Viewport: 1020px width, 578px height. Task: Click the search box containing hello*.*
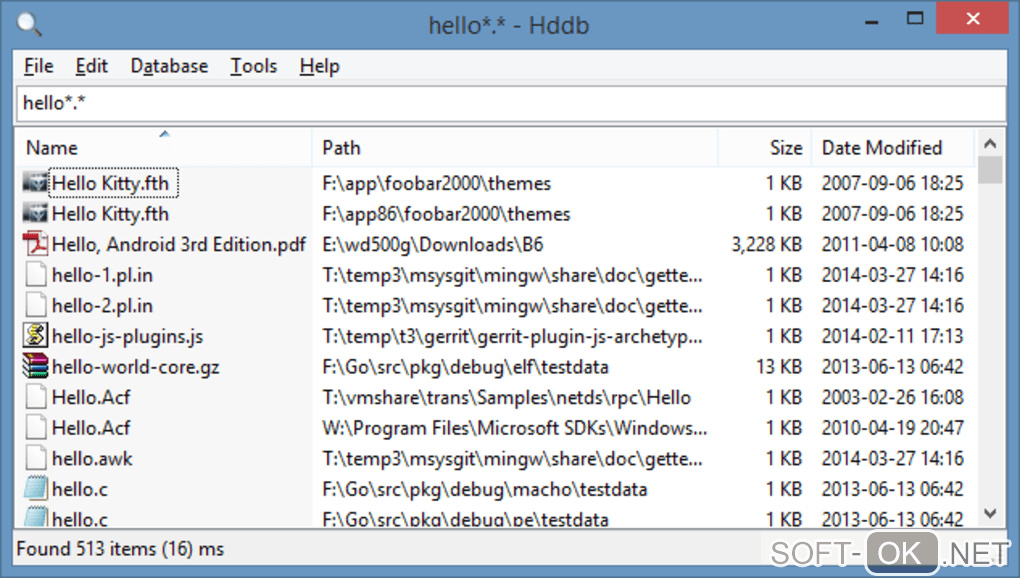click(x=510, y=103)
